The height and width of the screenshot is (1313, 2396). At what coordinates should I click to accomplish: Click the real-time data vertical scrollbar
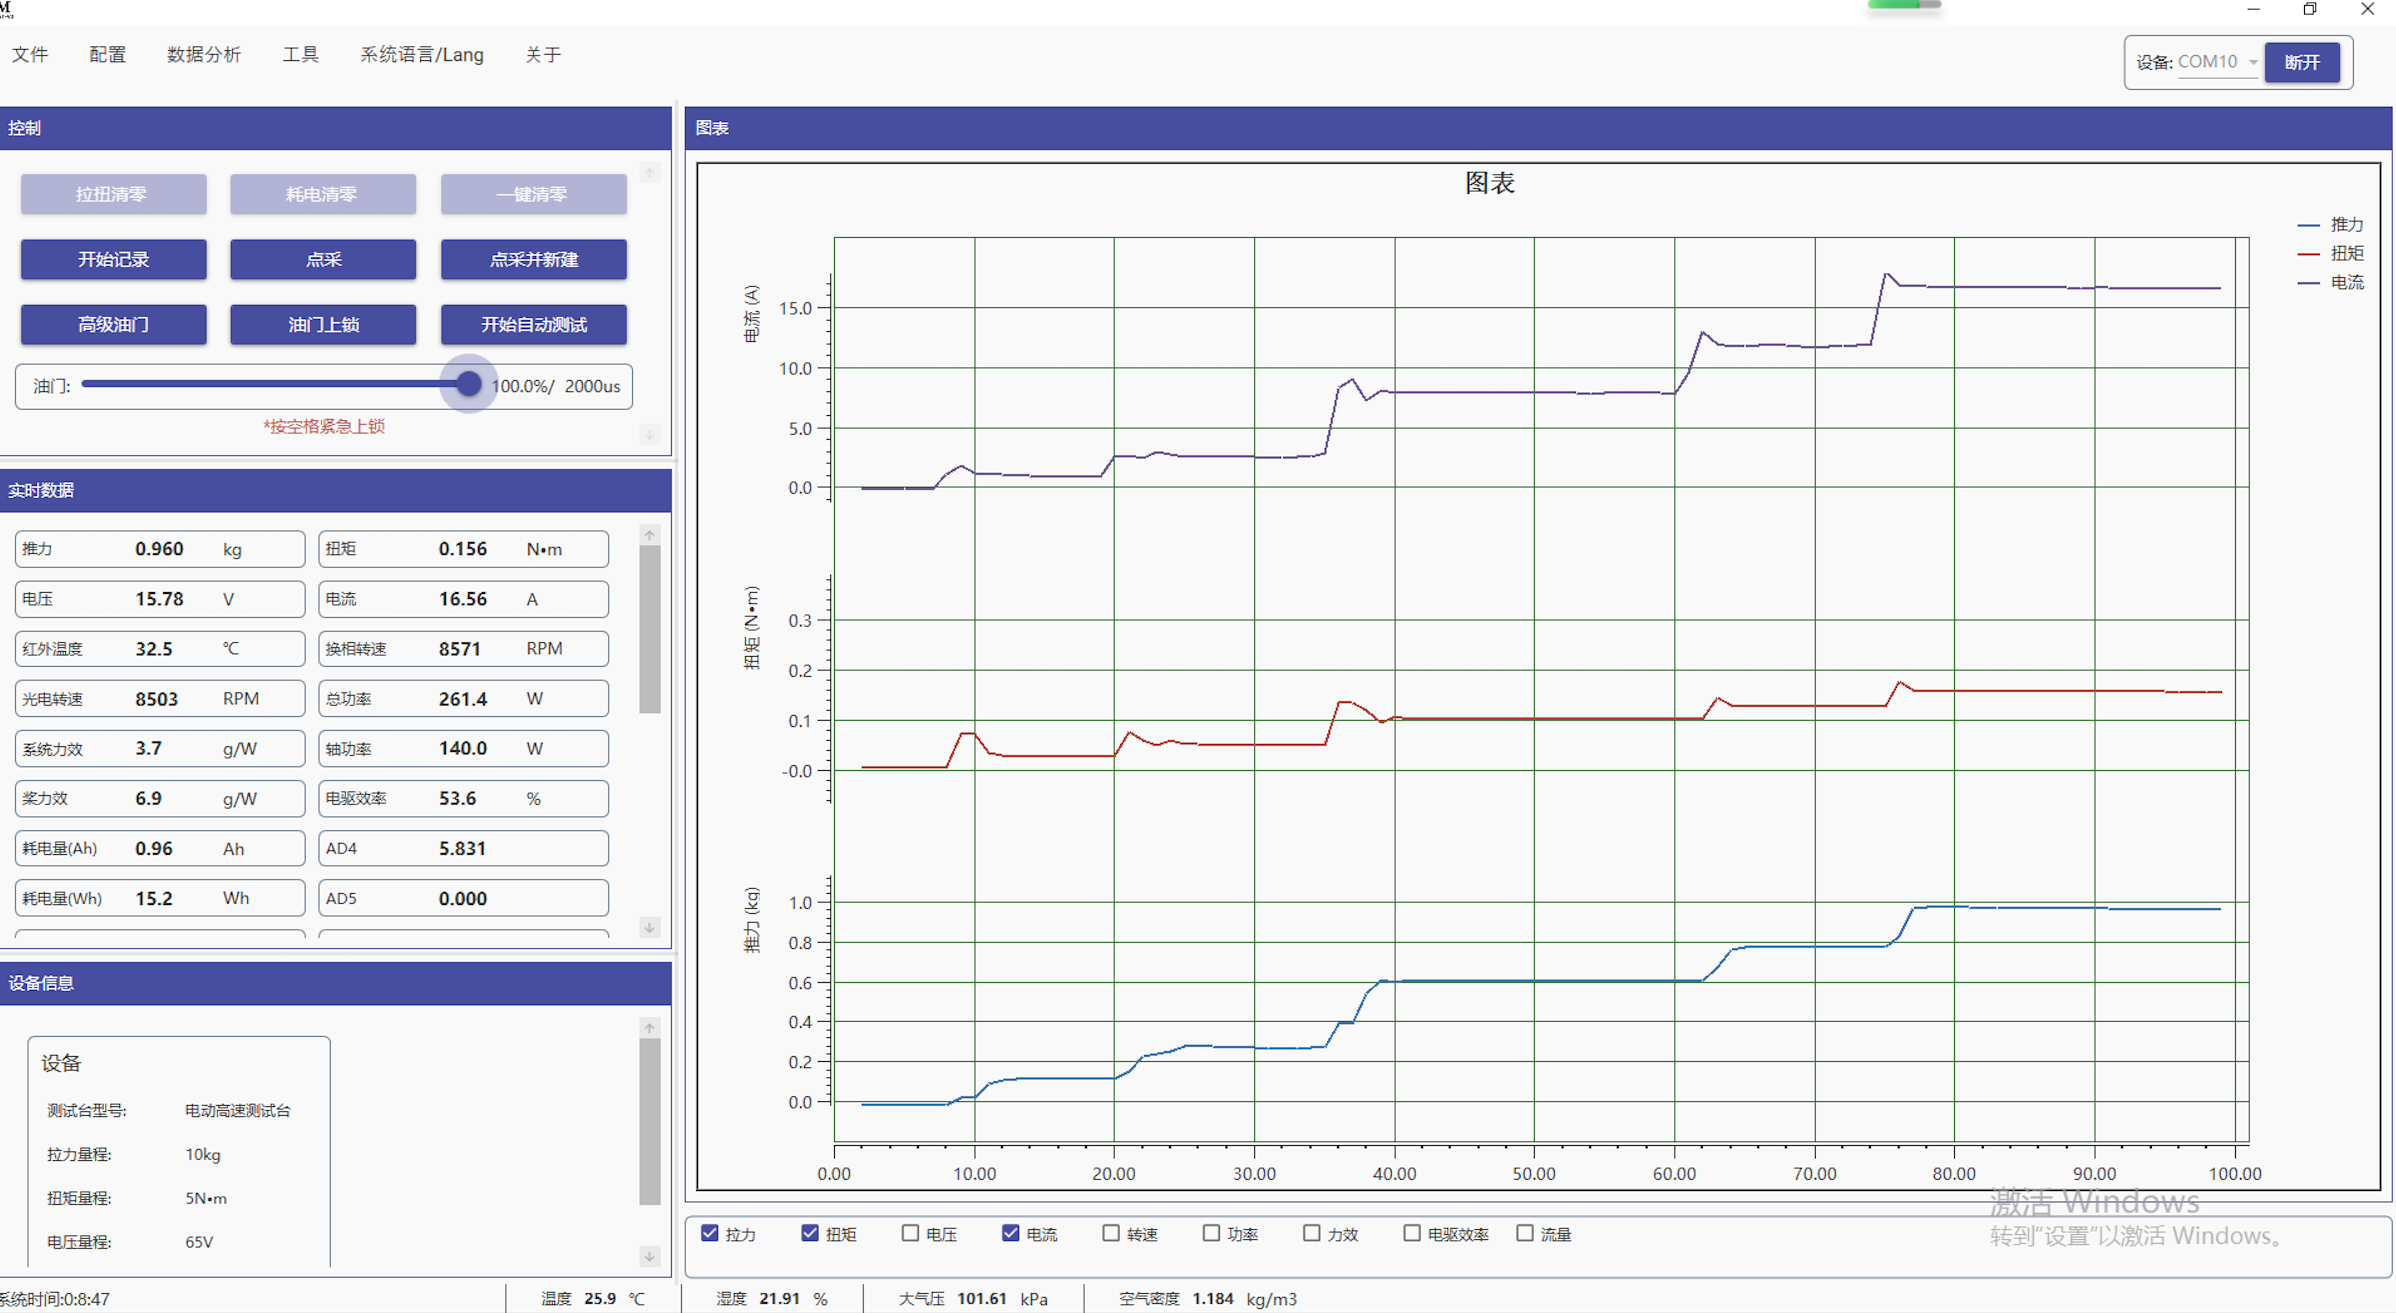(650, 630)
